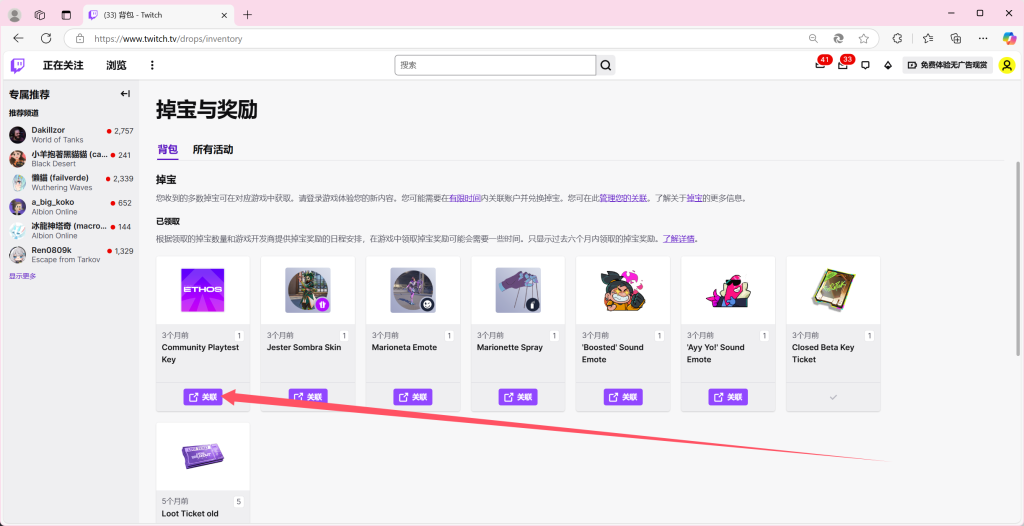1024x526 pixels.
Task: Click 关联 for Community Playtest Key
Action: (x=203, y=397)
